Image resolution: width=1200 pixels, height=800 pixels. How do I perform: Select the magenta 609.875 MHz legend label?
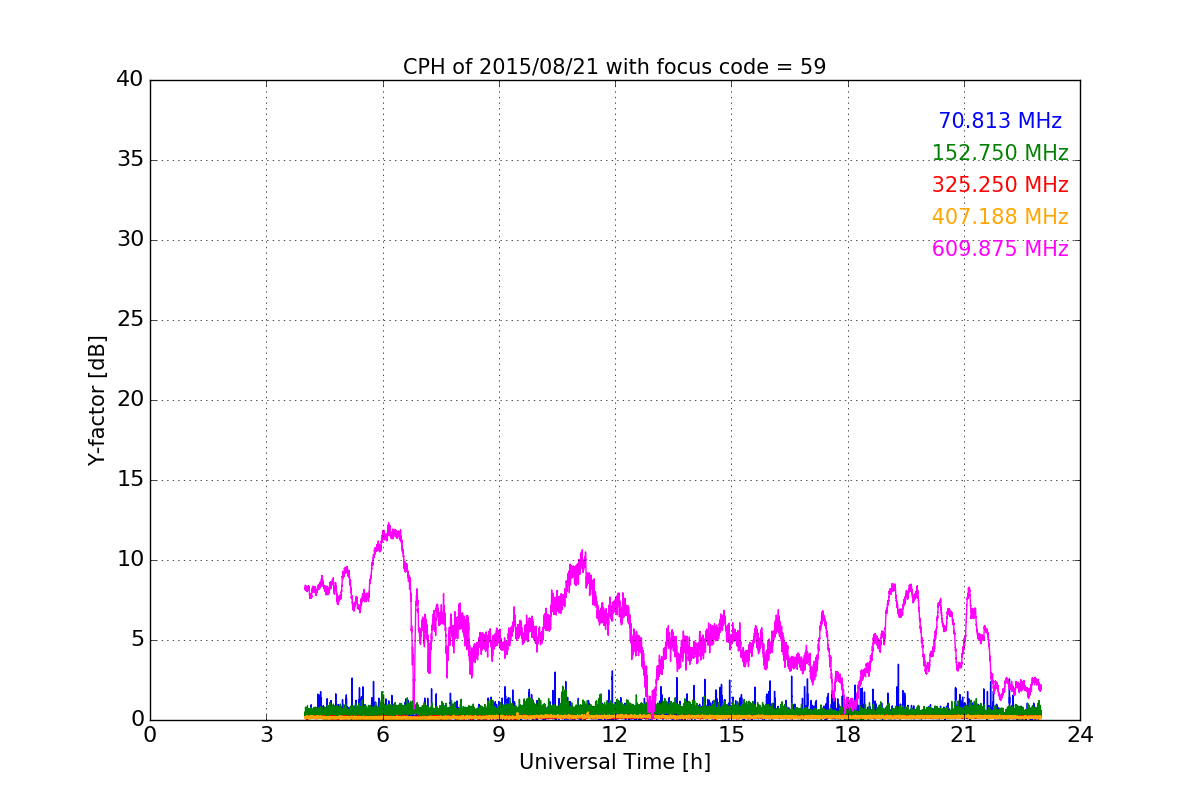[x=1000, y=249]
